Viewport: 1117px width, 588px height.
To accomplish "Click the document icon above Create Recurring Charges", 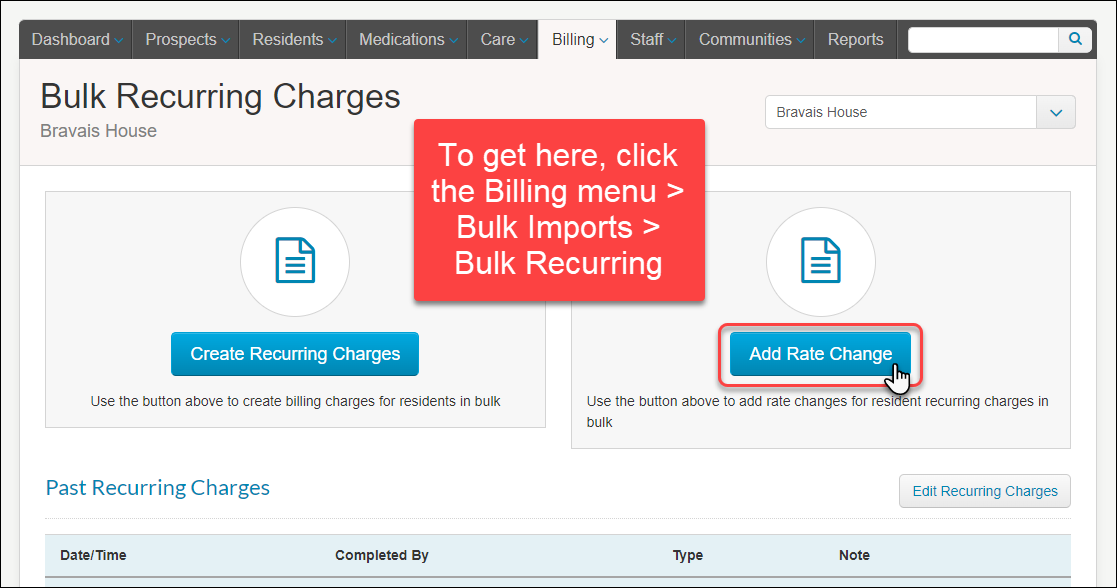I will [x=295, y=261].
